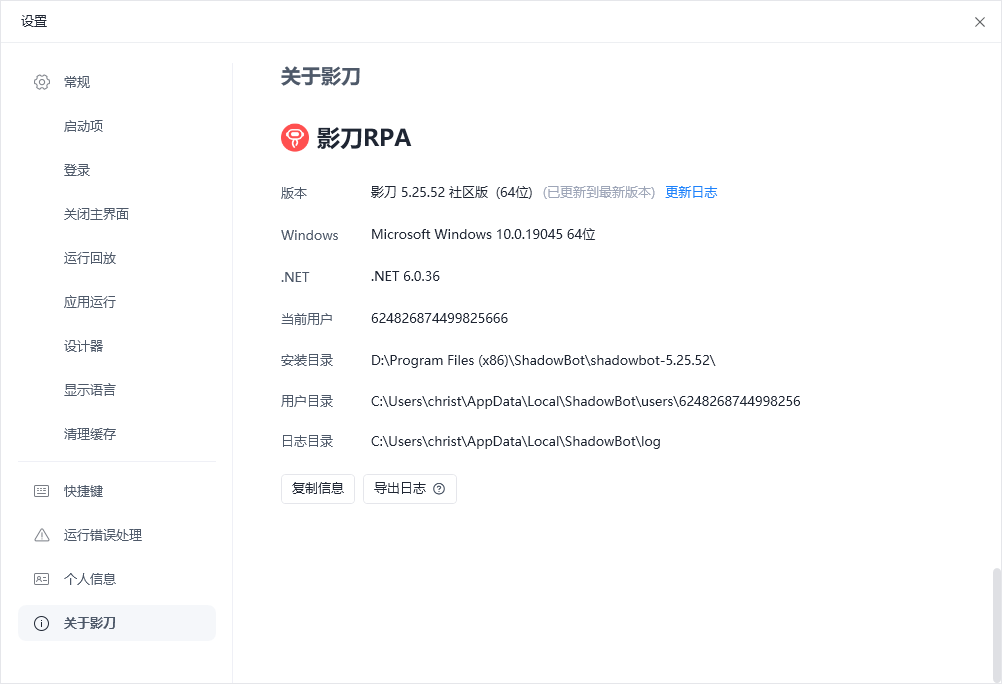Click the 导出日志 button

tap(410, 489)
